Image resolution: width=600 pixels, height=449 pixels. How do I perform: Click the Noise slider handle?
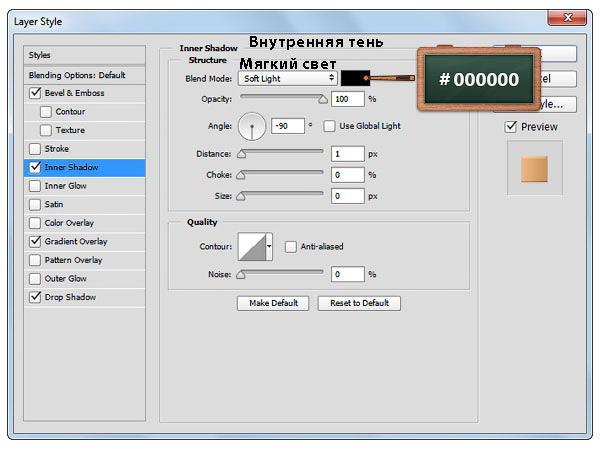coord(240,275)
